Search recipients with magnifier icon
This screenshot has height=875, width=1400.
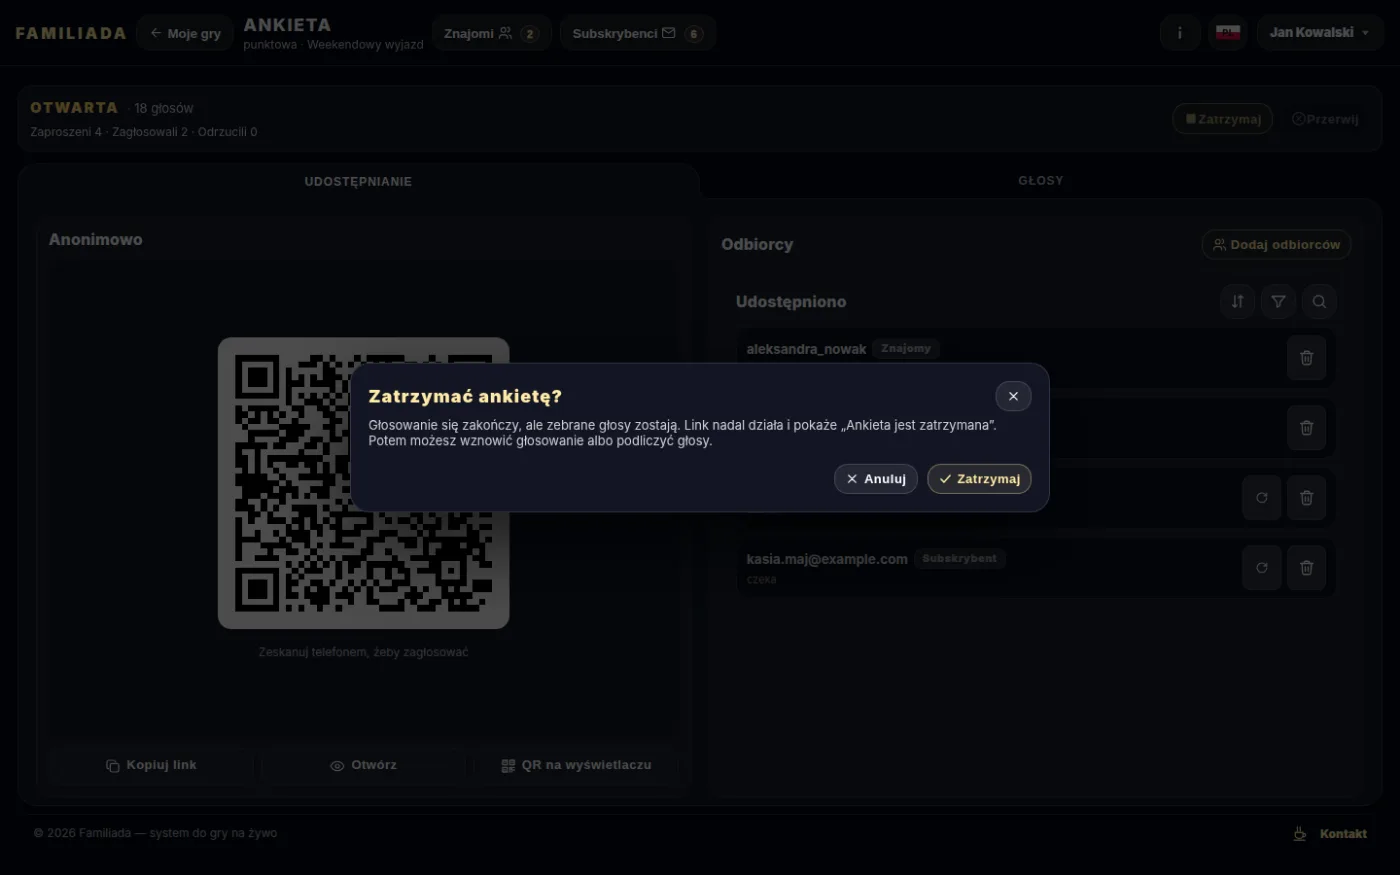1319,301
